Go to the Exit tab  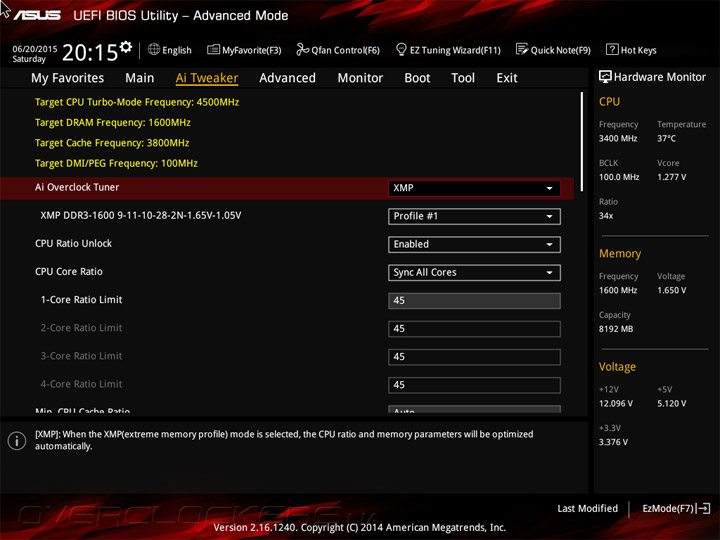[x=506, y=78]
